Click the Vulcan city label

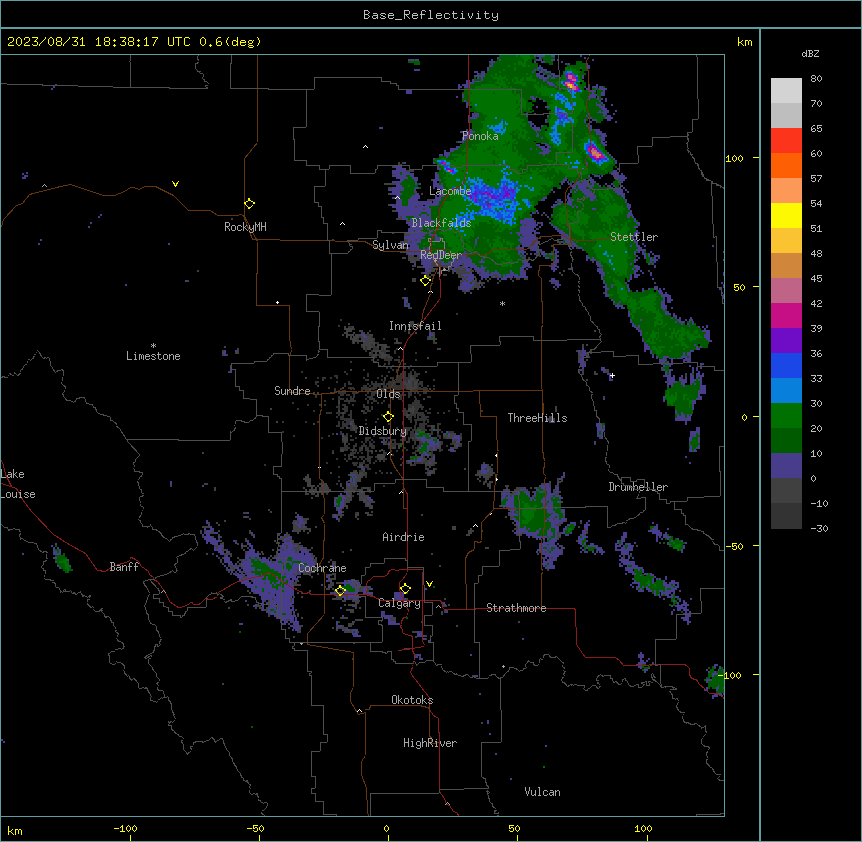coord(542,792)
